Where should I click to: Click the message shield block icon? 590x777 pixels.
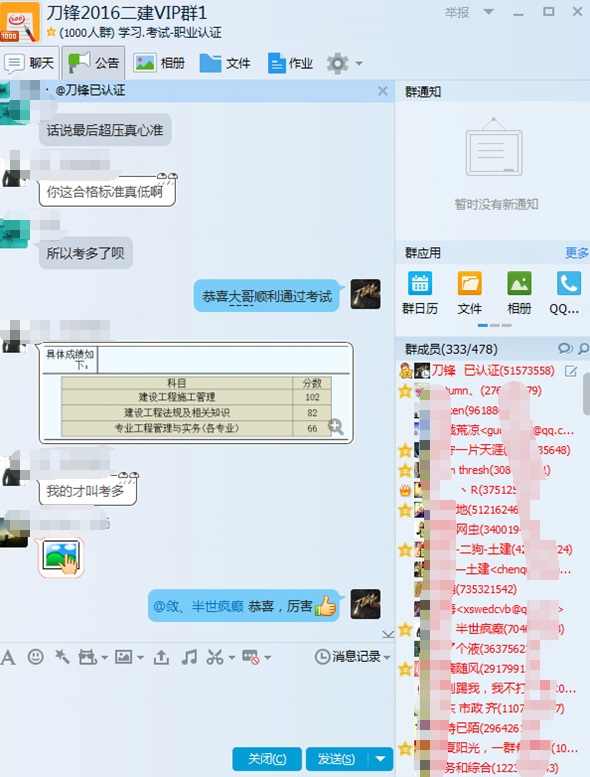click(x=251, y=657)
